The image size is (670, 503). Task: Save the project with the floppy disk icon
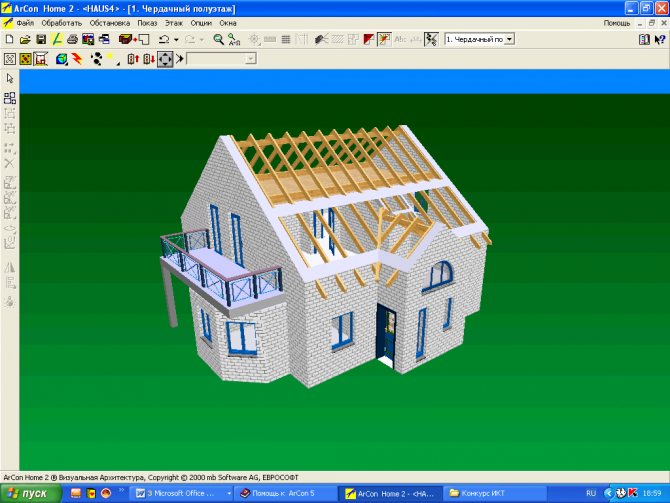[x=41, y=39]
